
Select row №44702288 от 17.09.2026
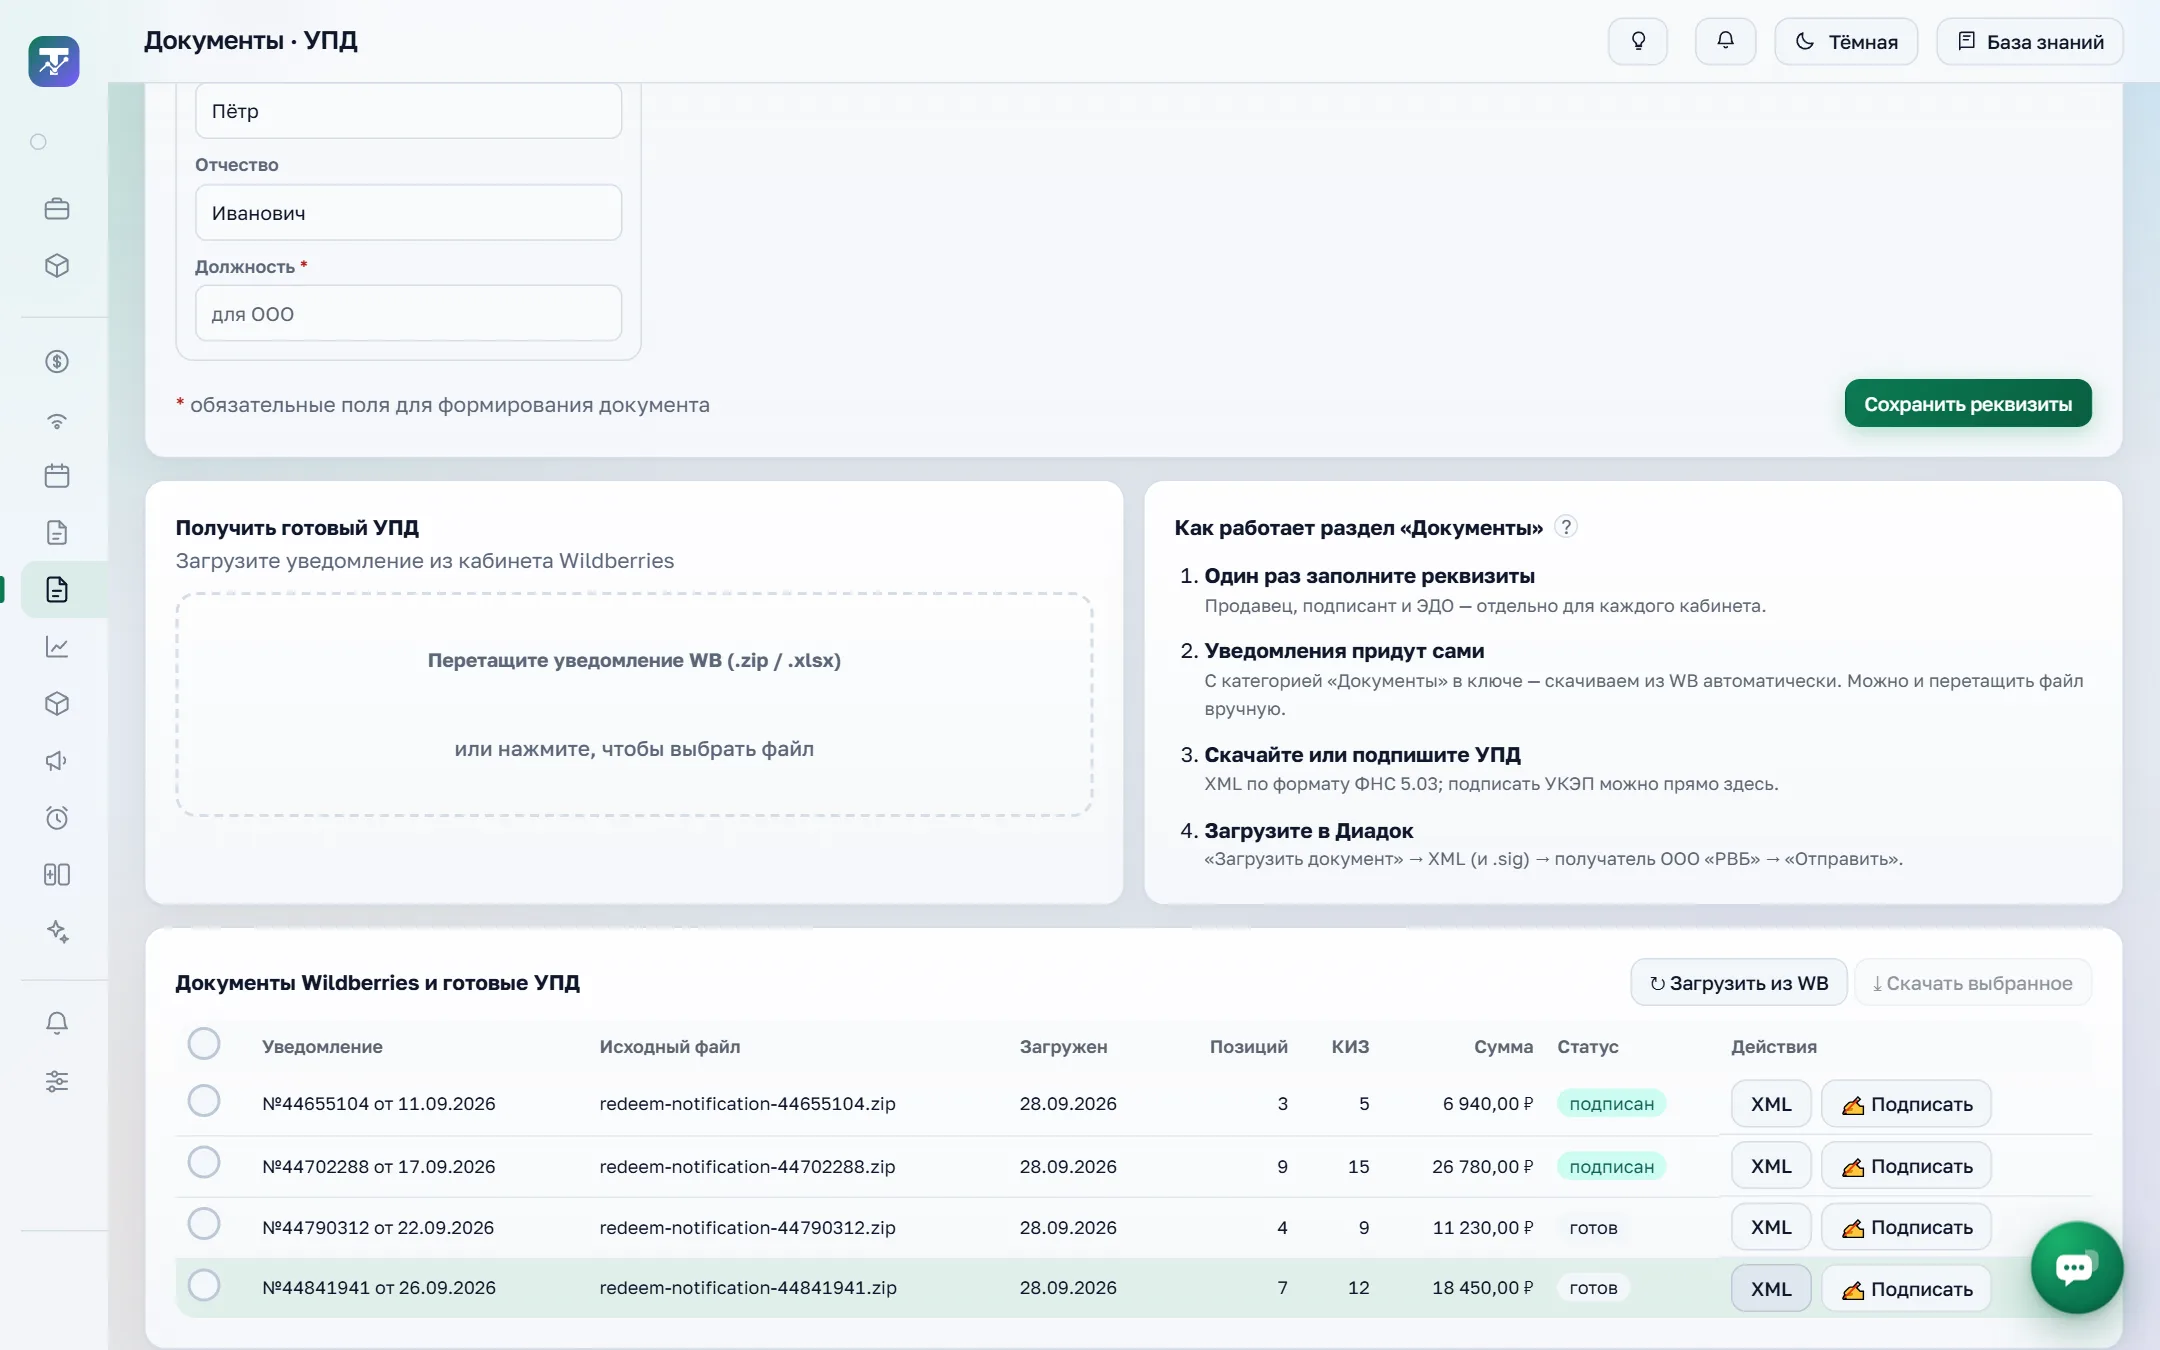point(204,1163)
